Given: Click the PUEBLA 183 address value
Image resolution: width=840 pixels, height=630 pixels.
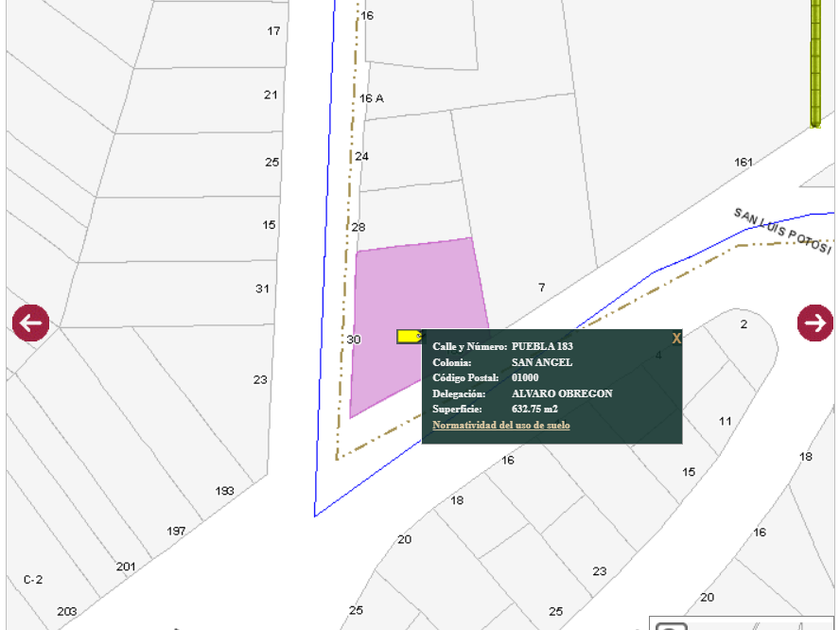Looking at the screenshot, I should tap(542, 347).
